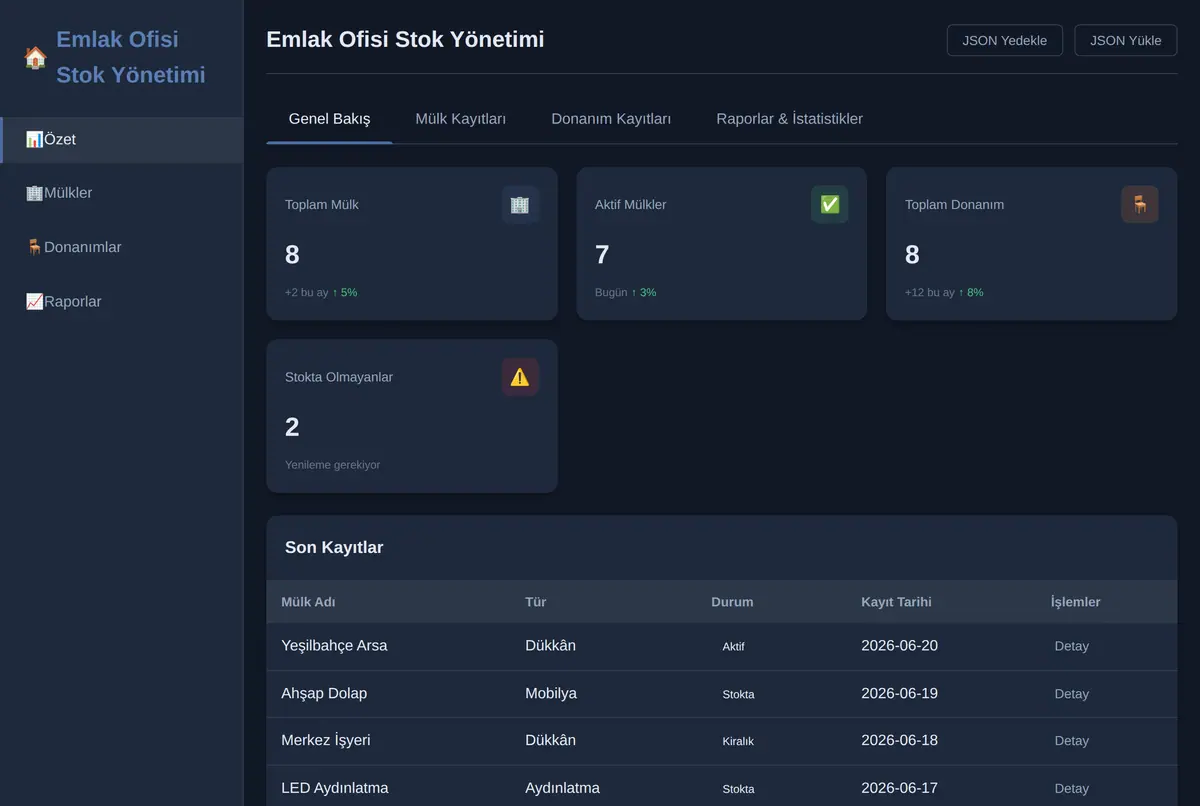Click the warning icon on Stokta Olmayanlar card

pos(520,377)
